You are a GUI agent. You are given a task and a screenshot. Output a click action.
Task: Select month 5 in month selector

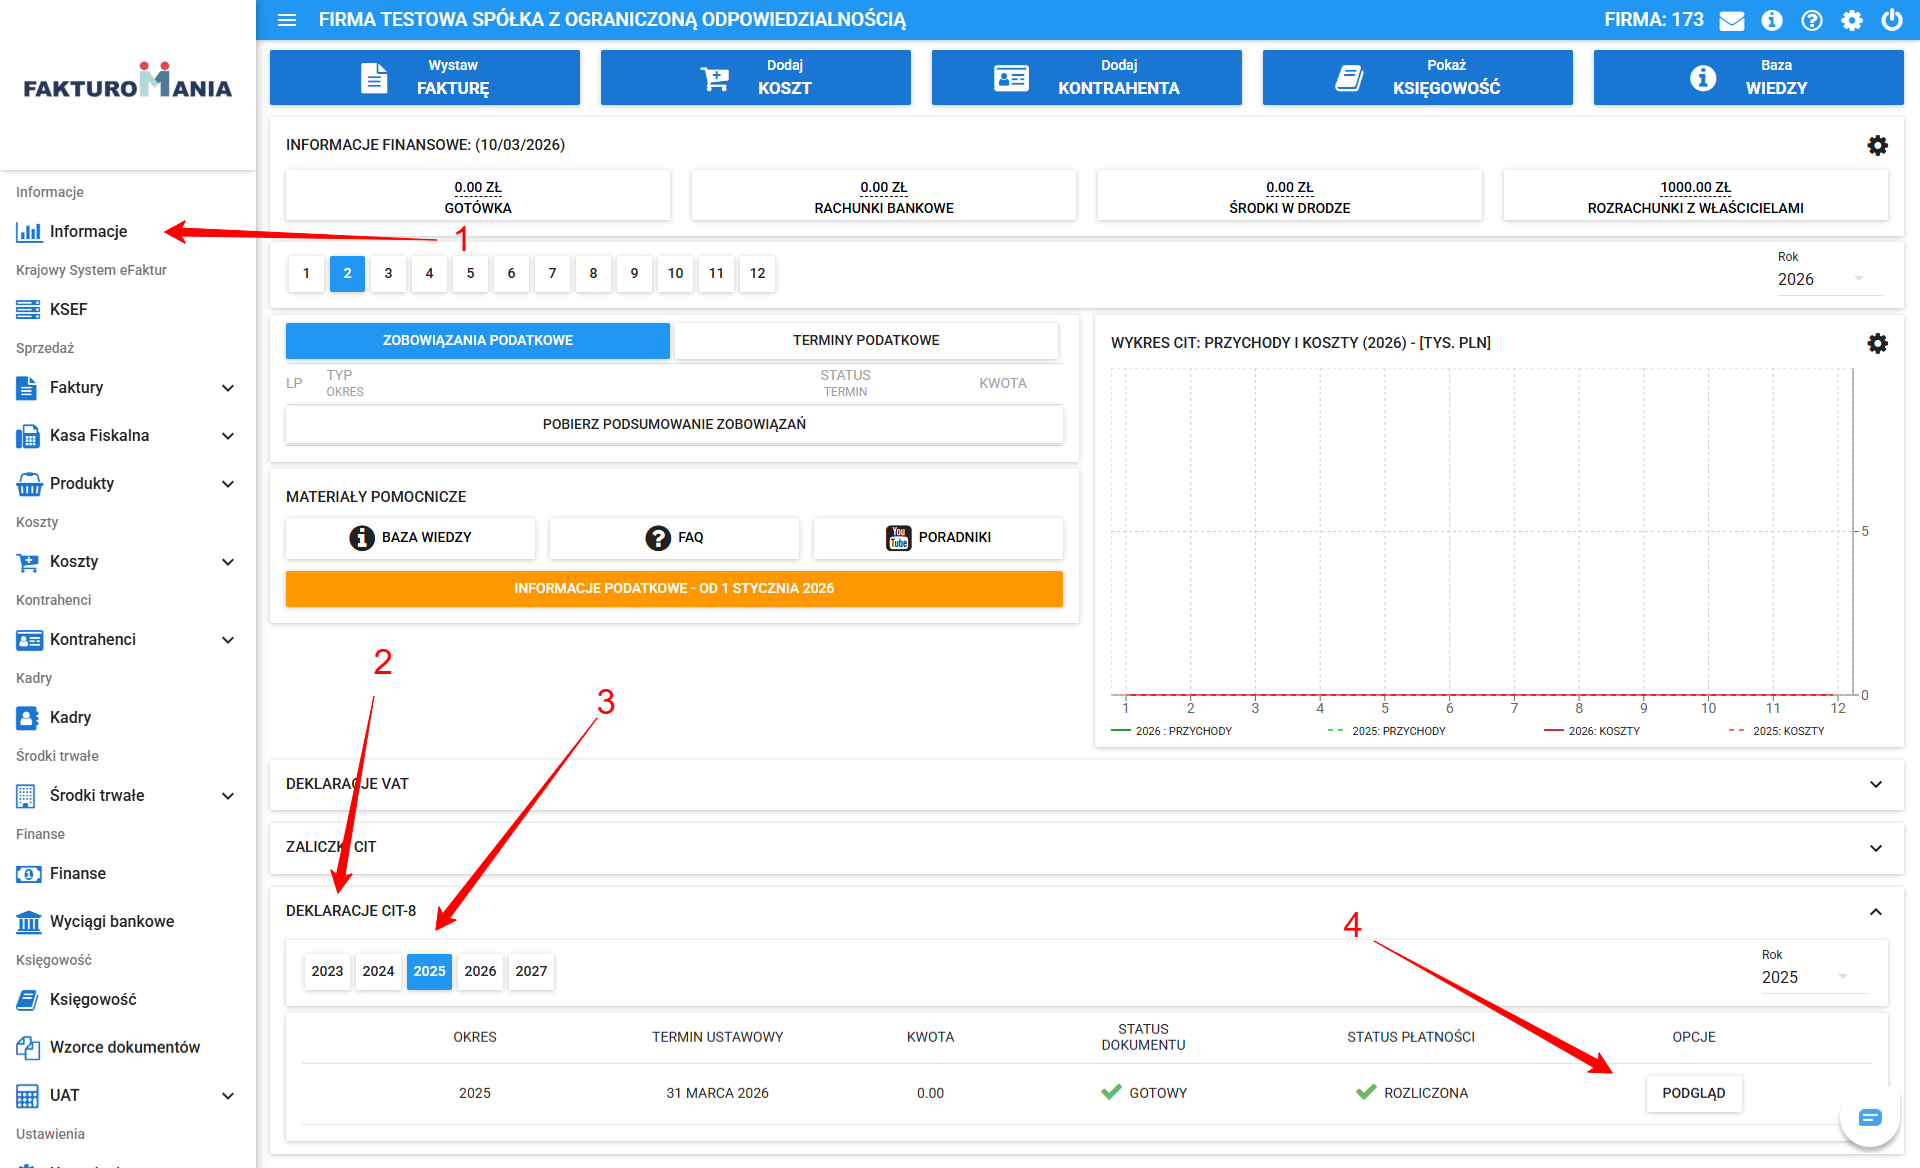click(470, 273)
